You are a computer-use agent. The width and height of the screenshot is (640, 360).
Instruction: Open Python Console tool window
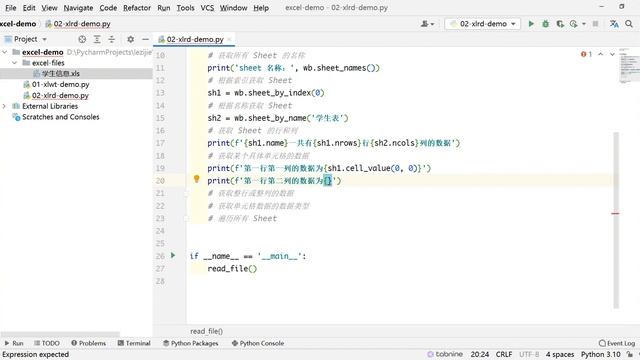pos(258,343)
